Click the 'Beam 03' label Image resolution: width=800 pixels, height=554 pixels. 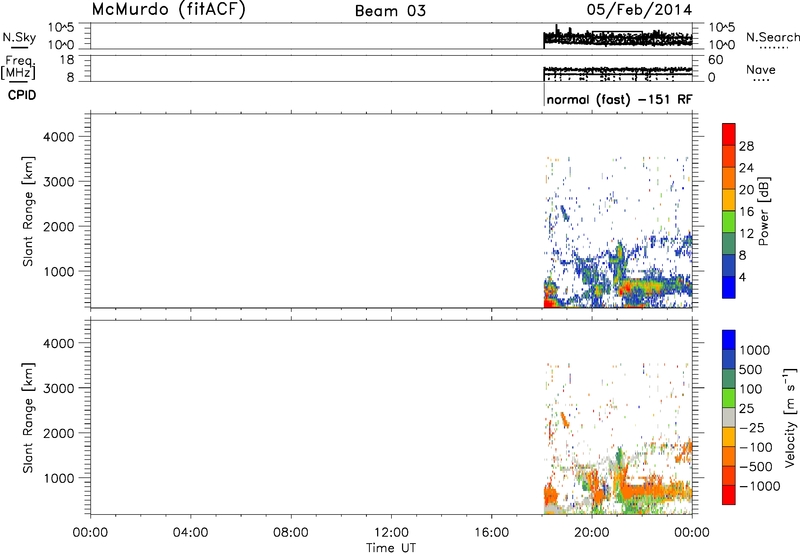coord(390,11)
